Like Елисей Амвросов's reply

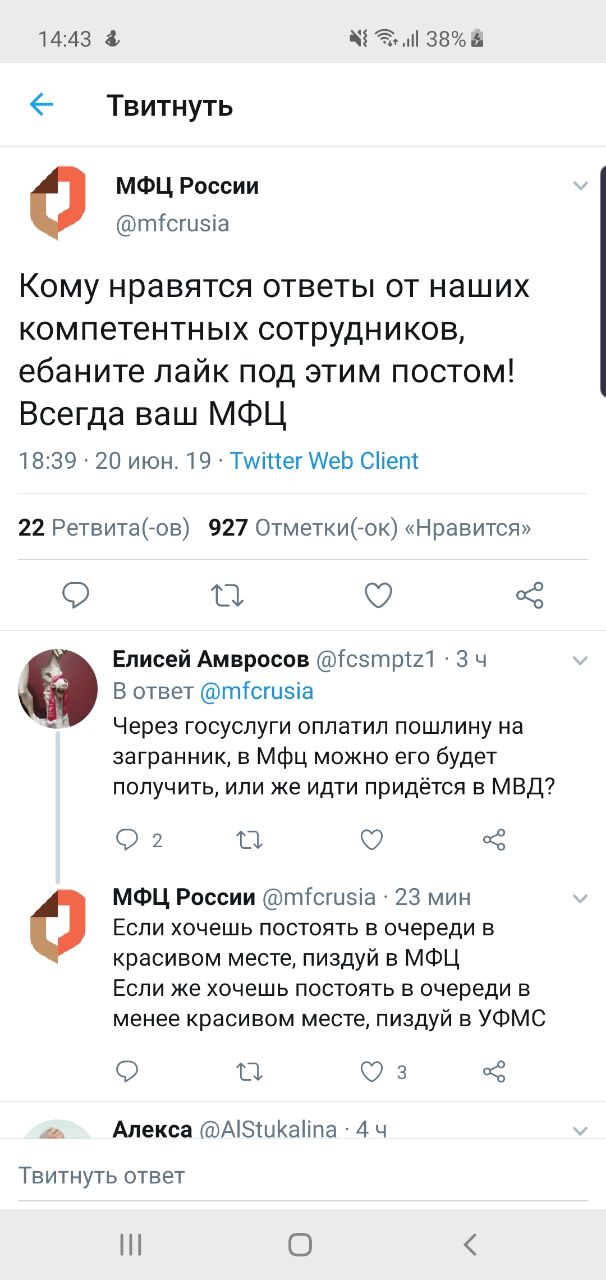pos(372,840)
